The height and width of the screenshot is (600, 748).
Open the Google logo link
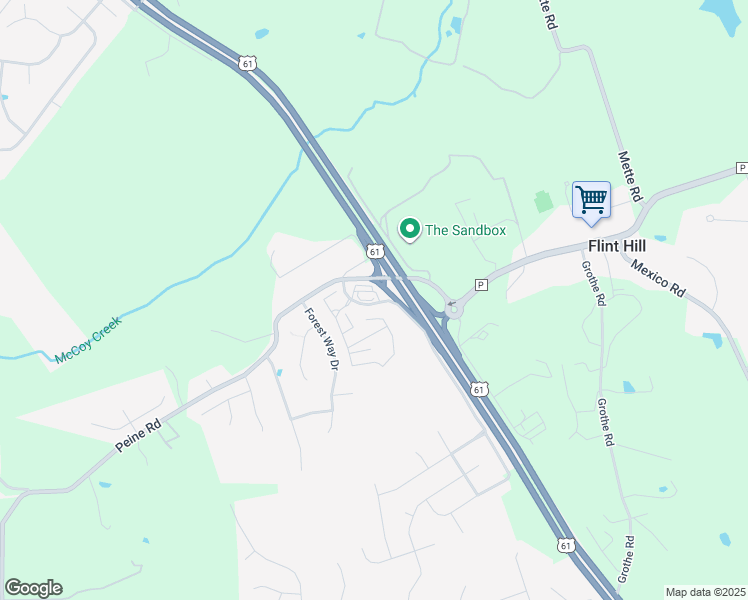pos(33,588)
